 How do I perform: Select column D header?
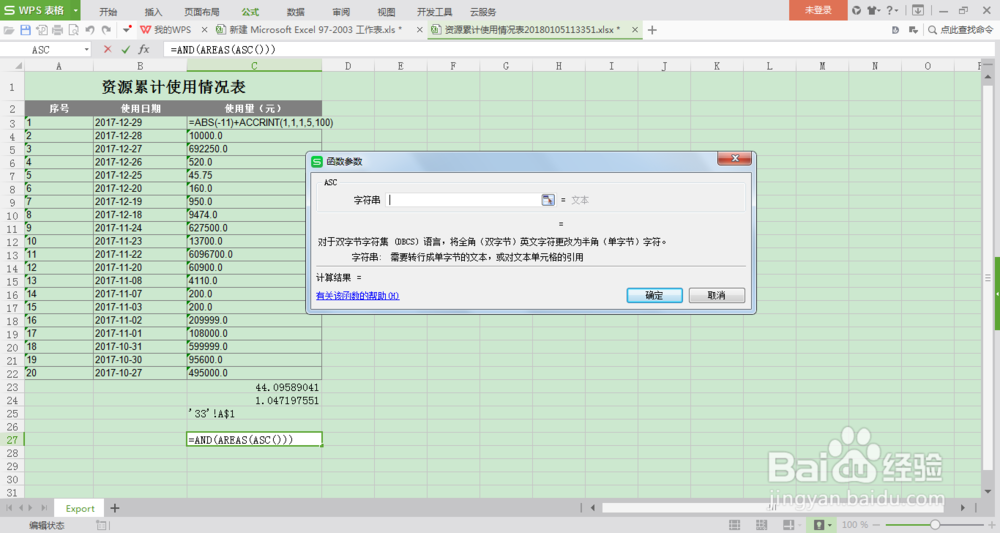tap(348, 66)
